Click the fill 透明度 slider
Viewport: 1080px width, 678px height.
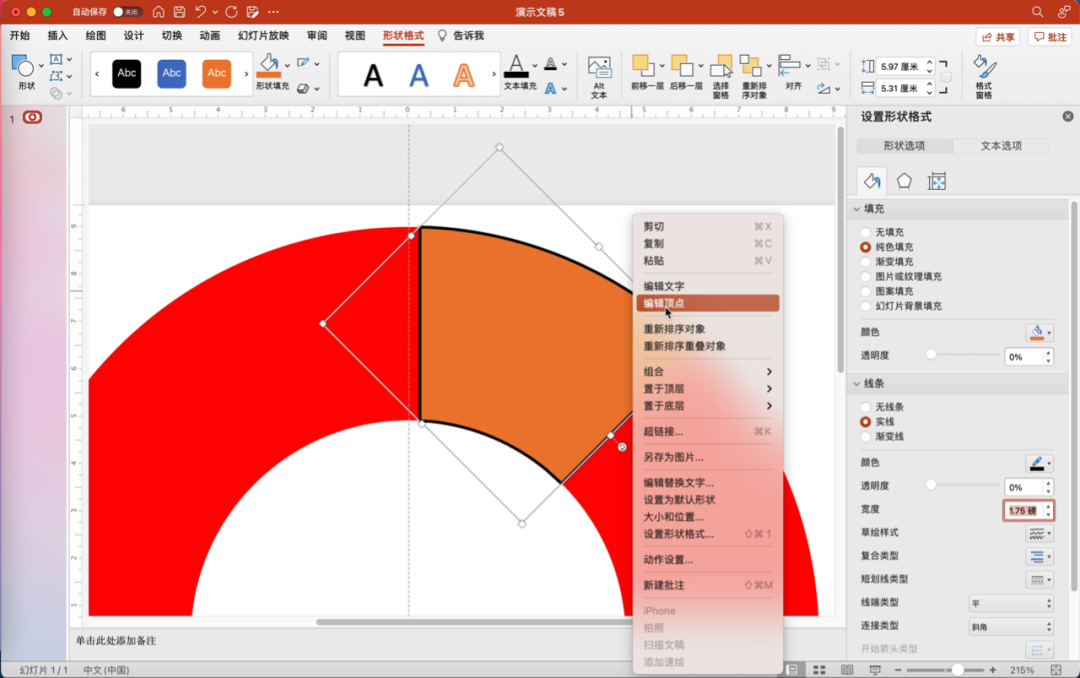tap(964, 355)
